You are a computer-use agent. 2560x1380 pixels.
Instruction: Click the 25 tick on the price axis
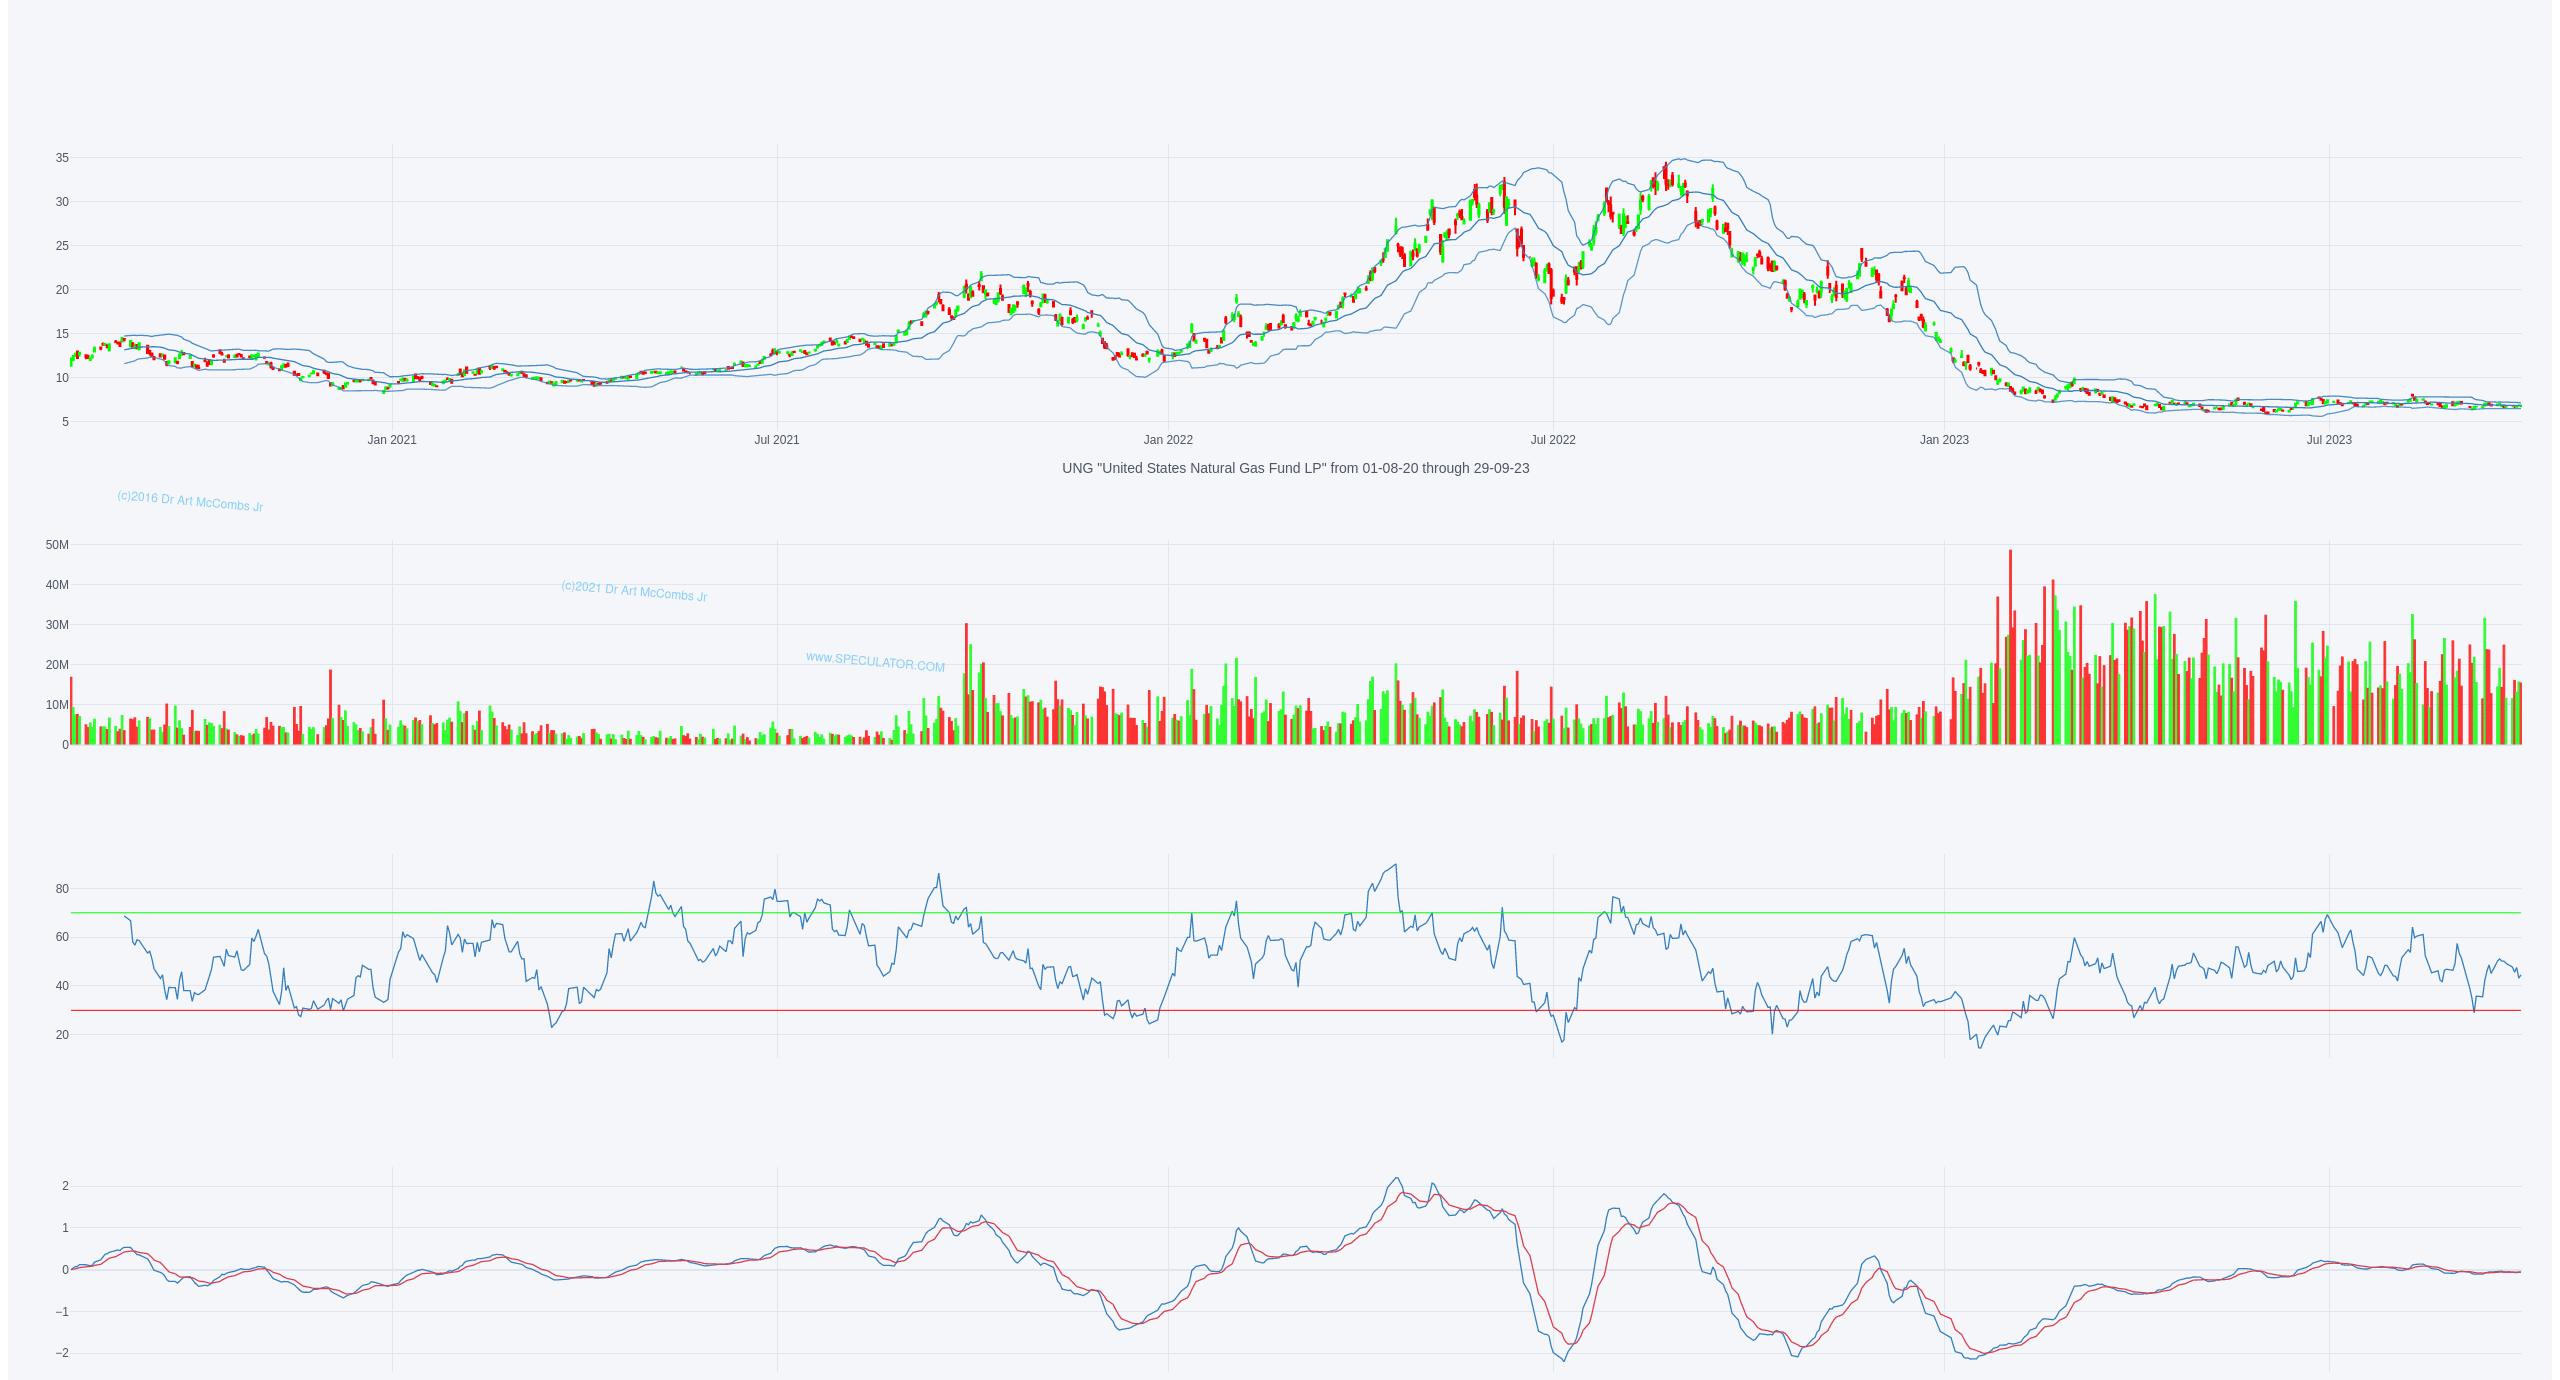[62, 246]
